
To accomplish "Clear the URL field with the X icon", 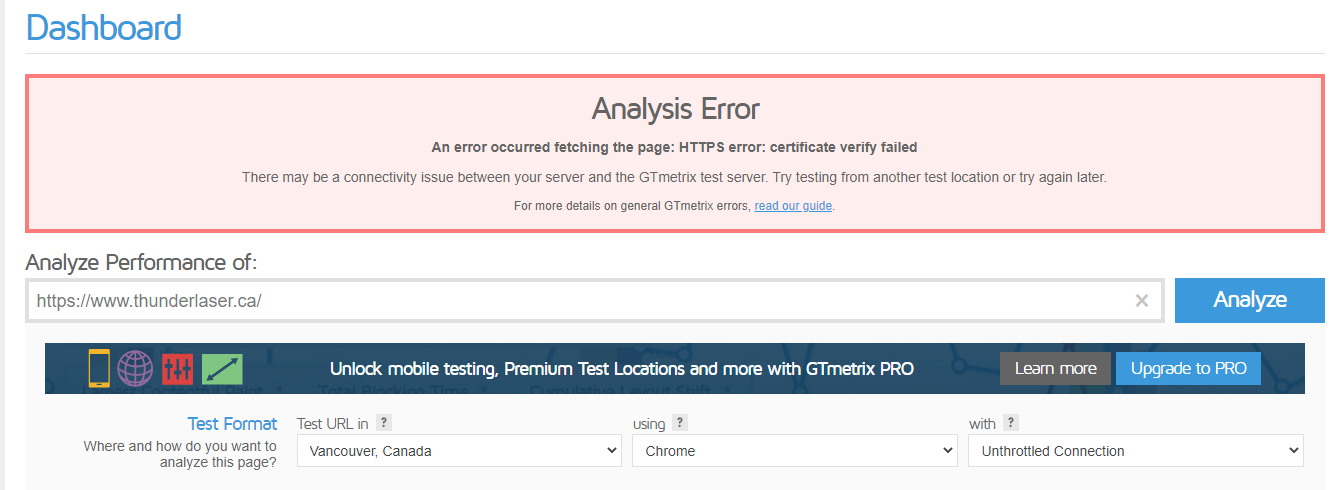I will coord(1142,301).
